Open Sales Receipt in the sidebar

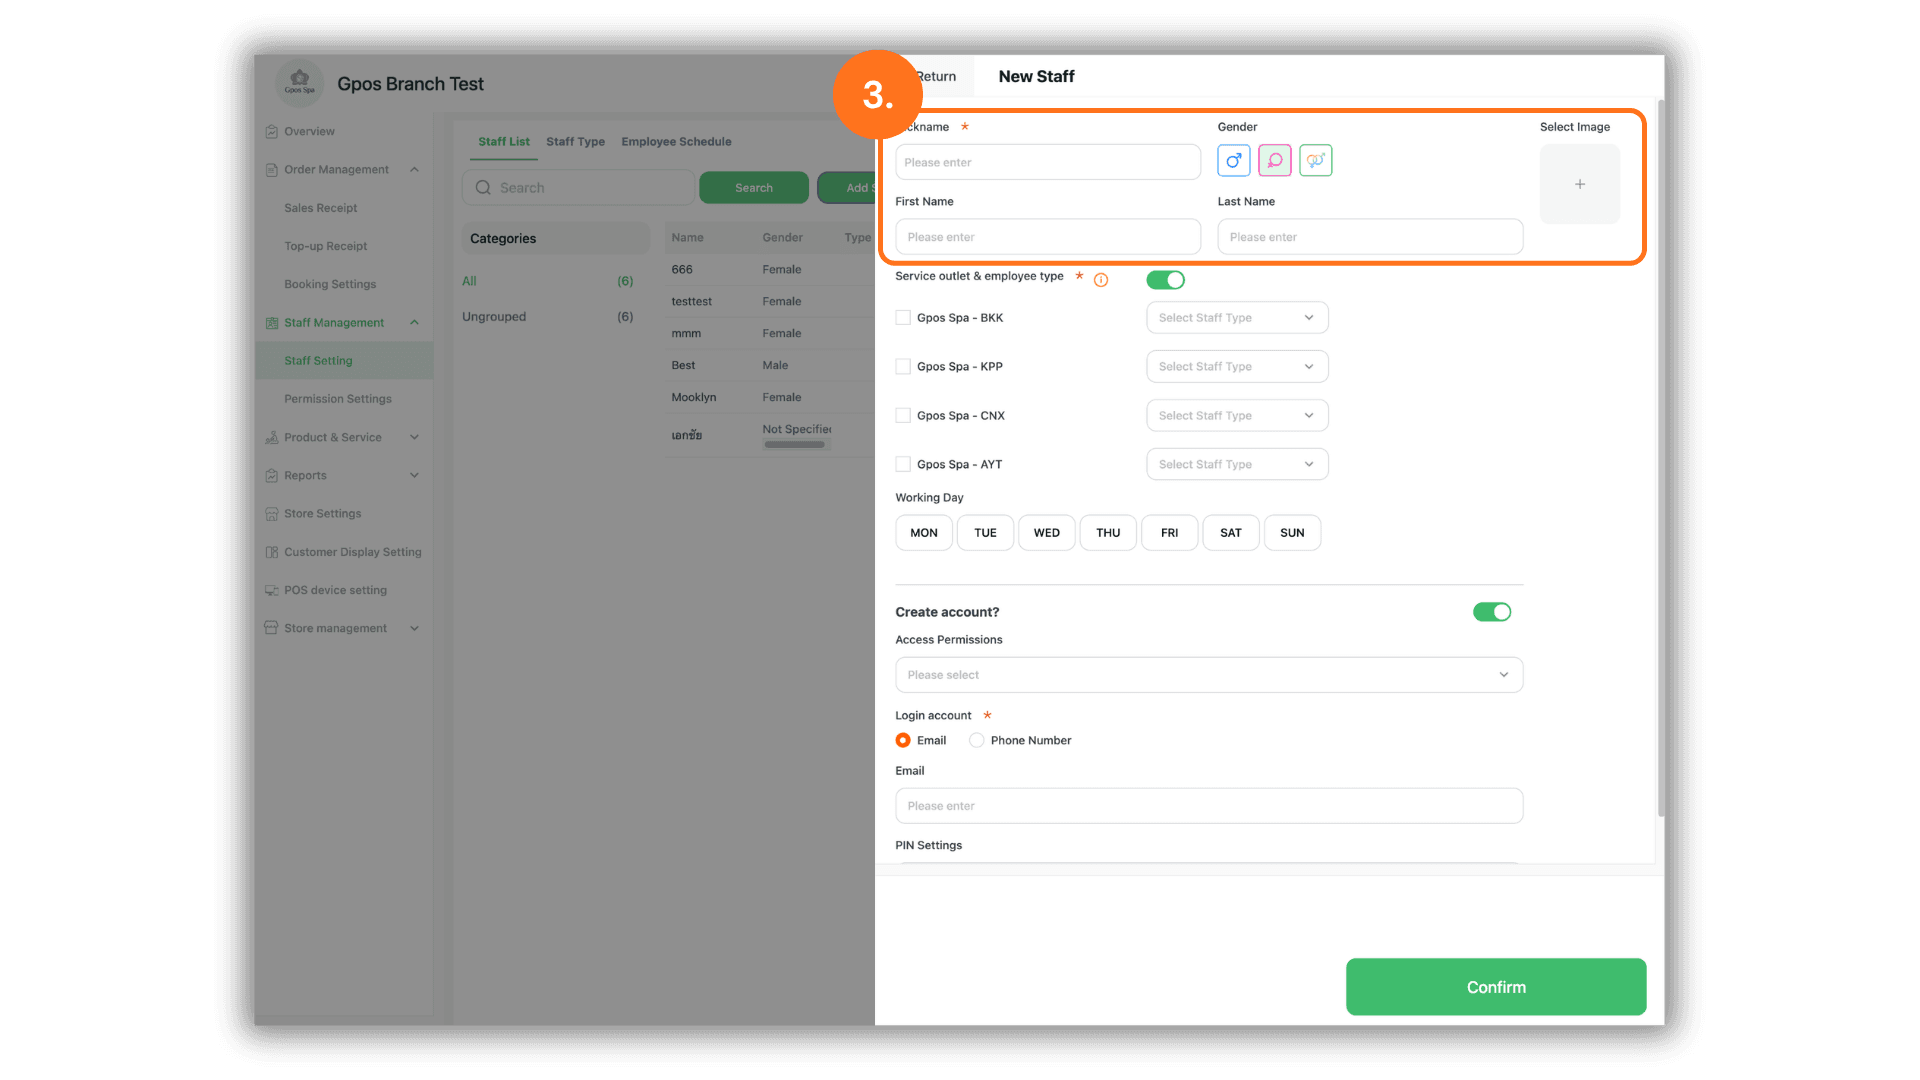click(x=320, y=208)
